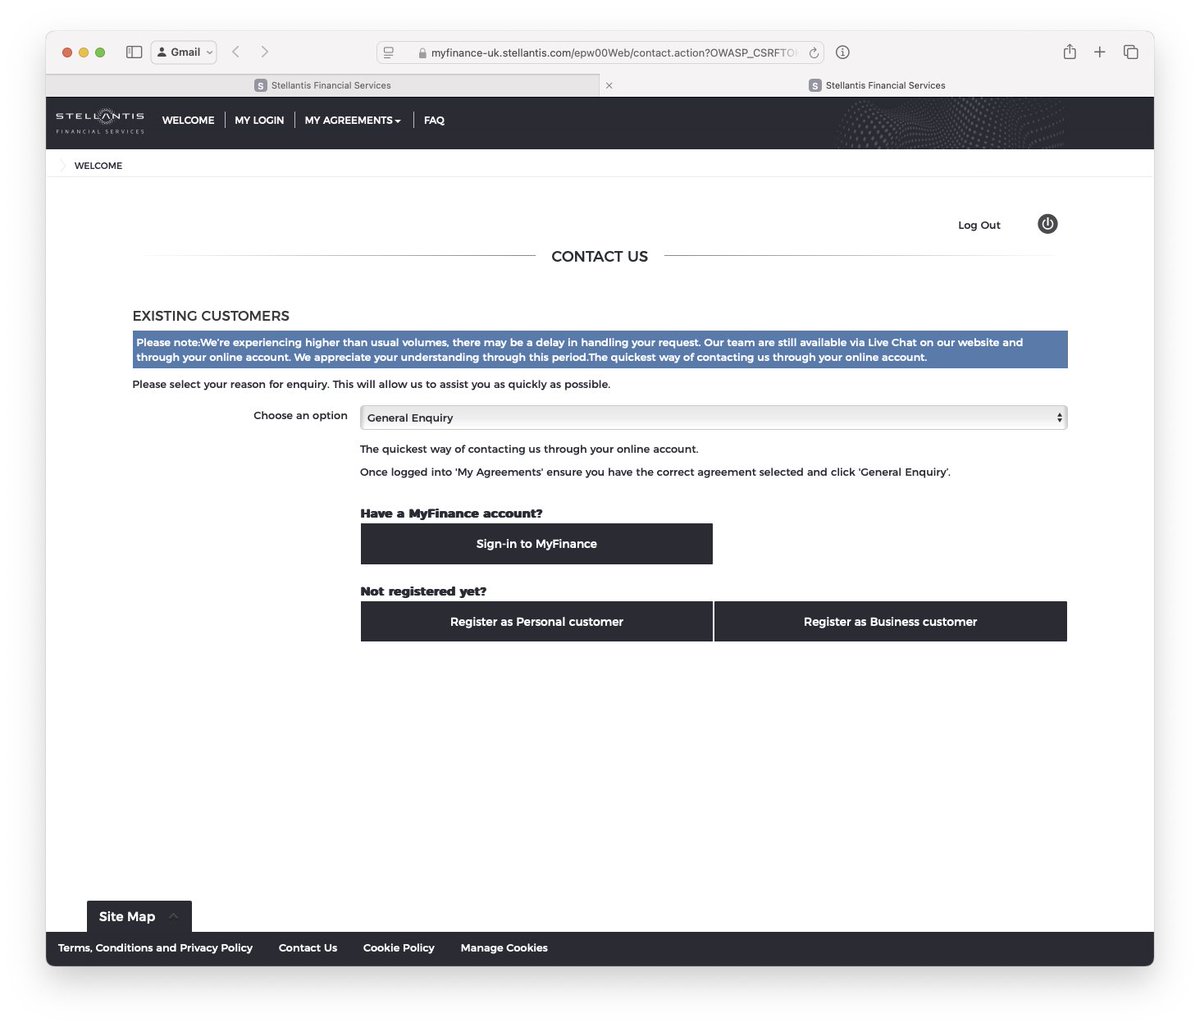The image size is (1200, 1027).
Task: Click Register as Personal customer
Action: click(536, 622)
